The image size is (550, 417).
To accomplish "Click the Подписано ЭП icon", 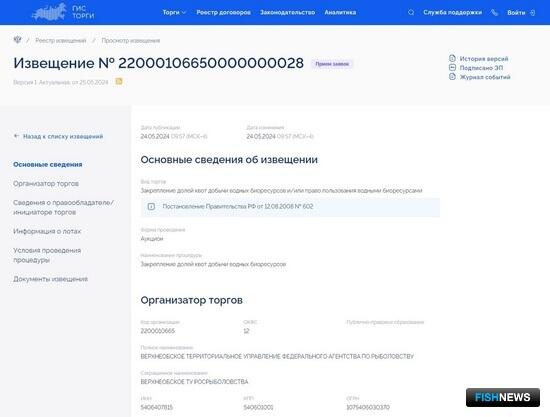I will 452,67.
